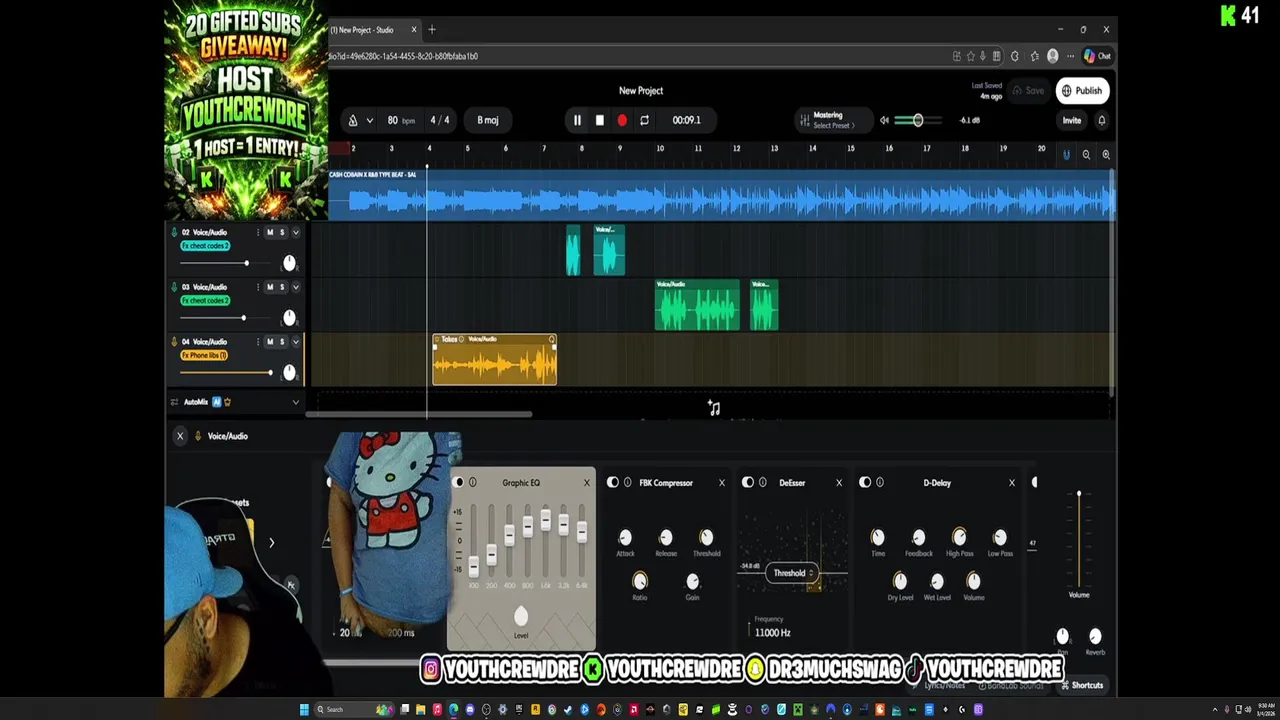Toggle the DeEsser effect on/off
Viewport: 1280px width, 720px height.
click(748, 483)
